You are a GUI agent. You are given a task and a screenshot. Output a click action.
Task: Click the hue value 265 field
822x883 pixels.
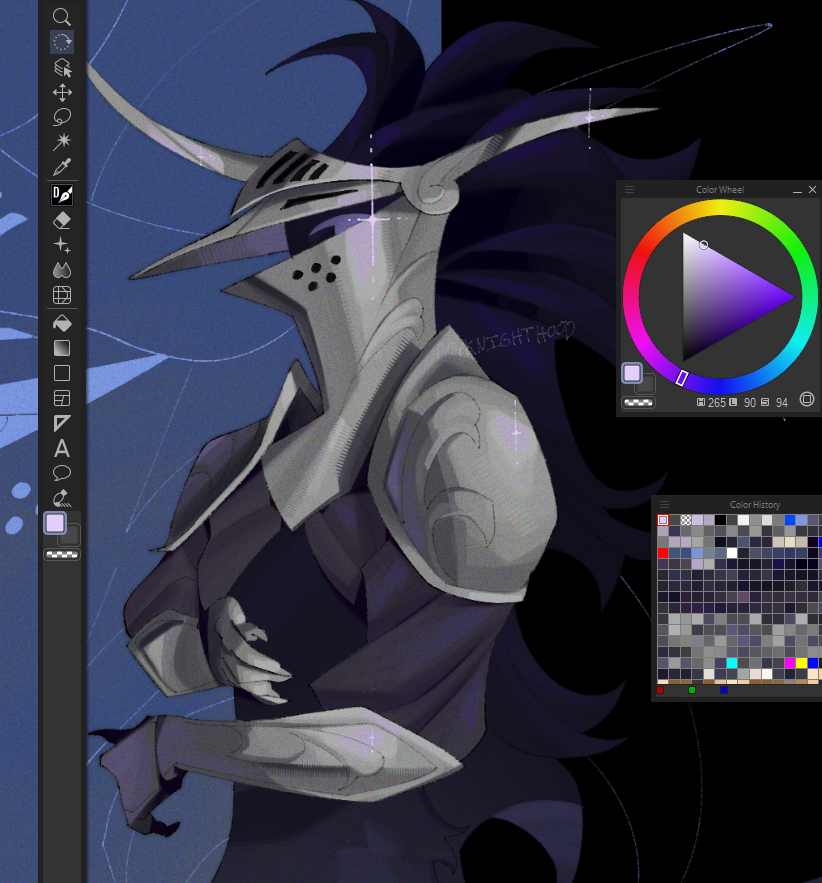(716, 402)
